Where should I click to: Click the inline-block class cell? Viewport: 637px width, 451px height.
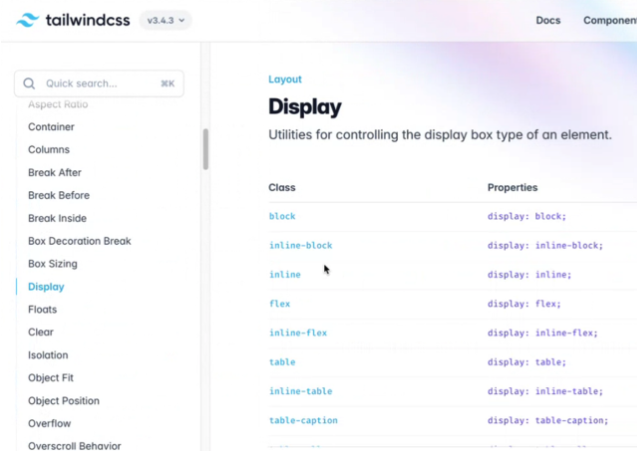coord(301,245)
